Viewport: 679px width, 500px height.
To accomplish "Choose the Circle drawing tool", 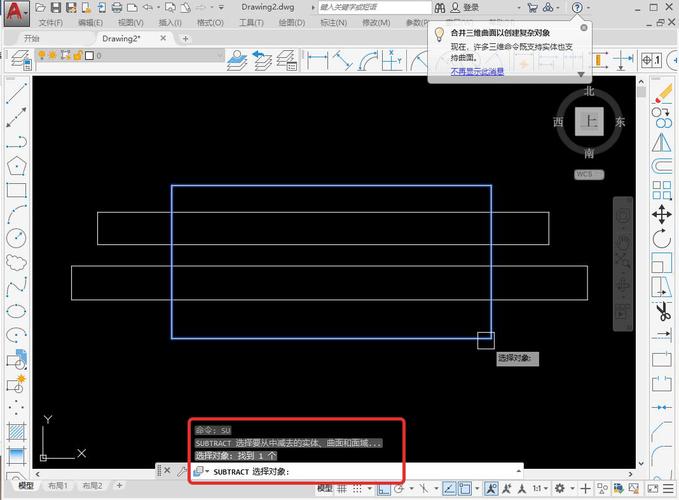I will pyautogui.click(x=16, y=239).
